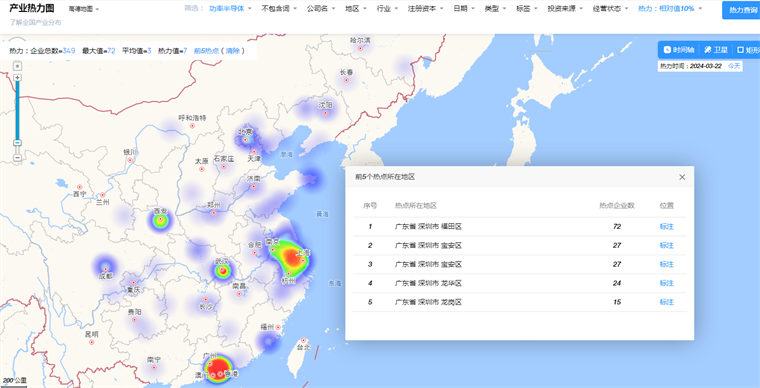Open the 标签 filter dropdown
760x388 pixels.
click(x=527, y=9)
